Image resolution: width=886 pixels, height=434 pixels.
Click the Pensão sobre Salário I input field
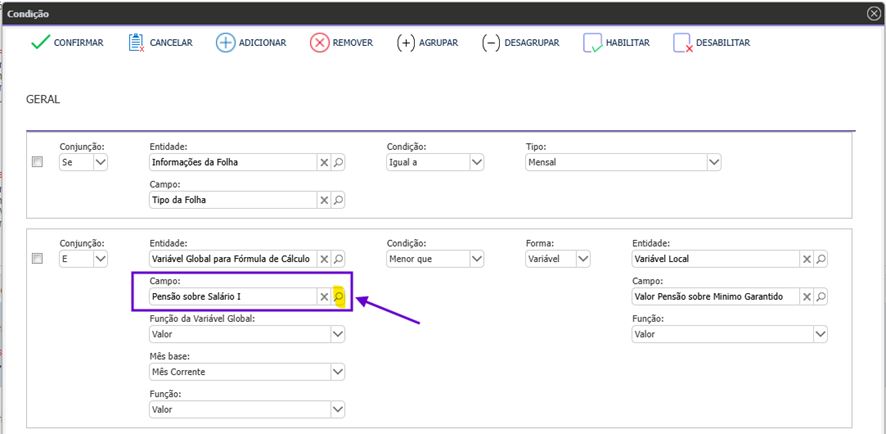point(232,297)
